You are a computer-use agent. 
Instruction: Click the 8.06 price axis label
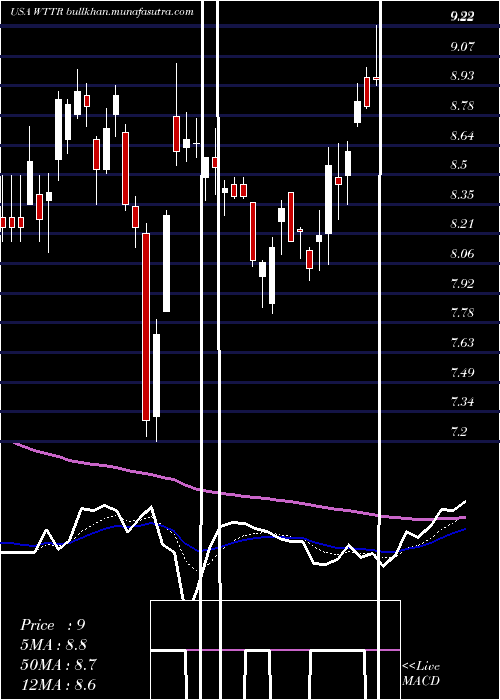pos(462,254)
